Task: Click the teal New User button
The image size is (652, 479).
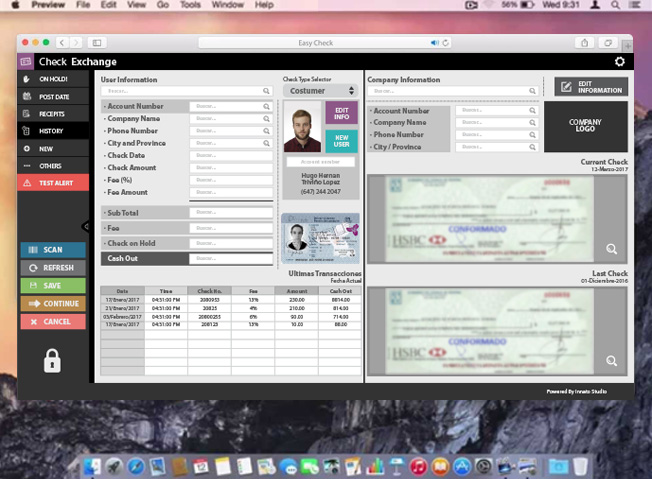Action: (x=341, y=140)
